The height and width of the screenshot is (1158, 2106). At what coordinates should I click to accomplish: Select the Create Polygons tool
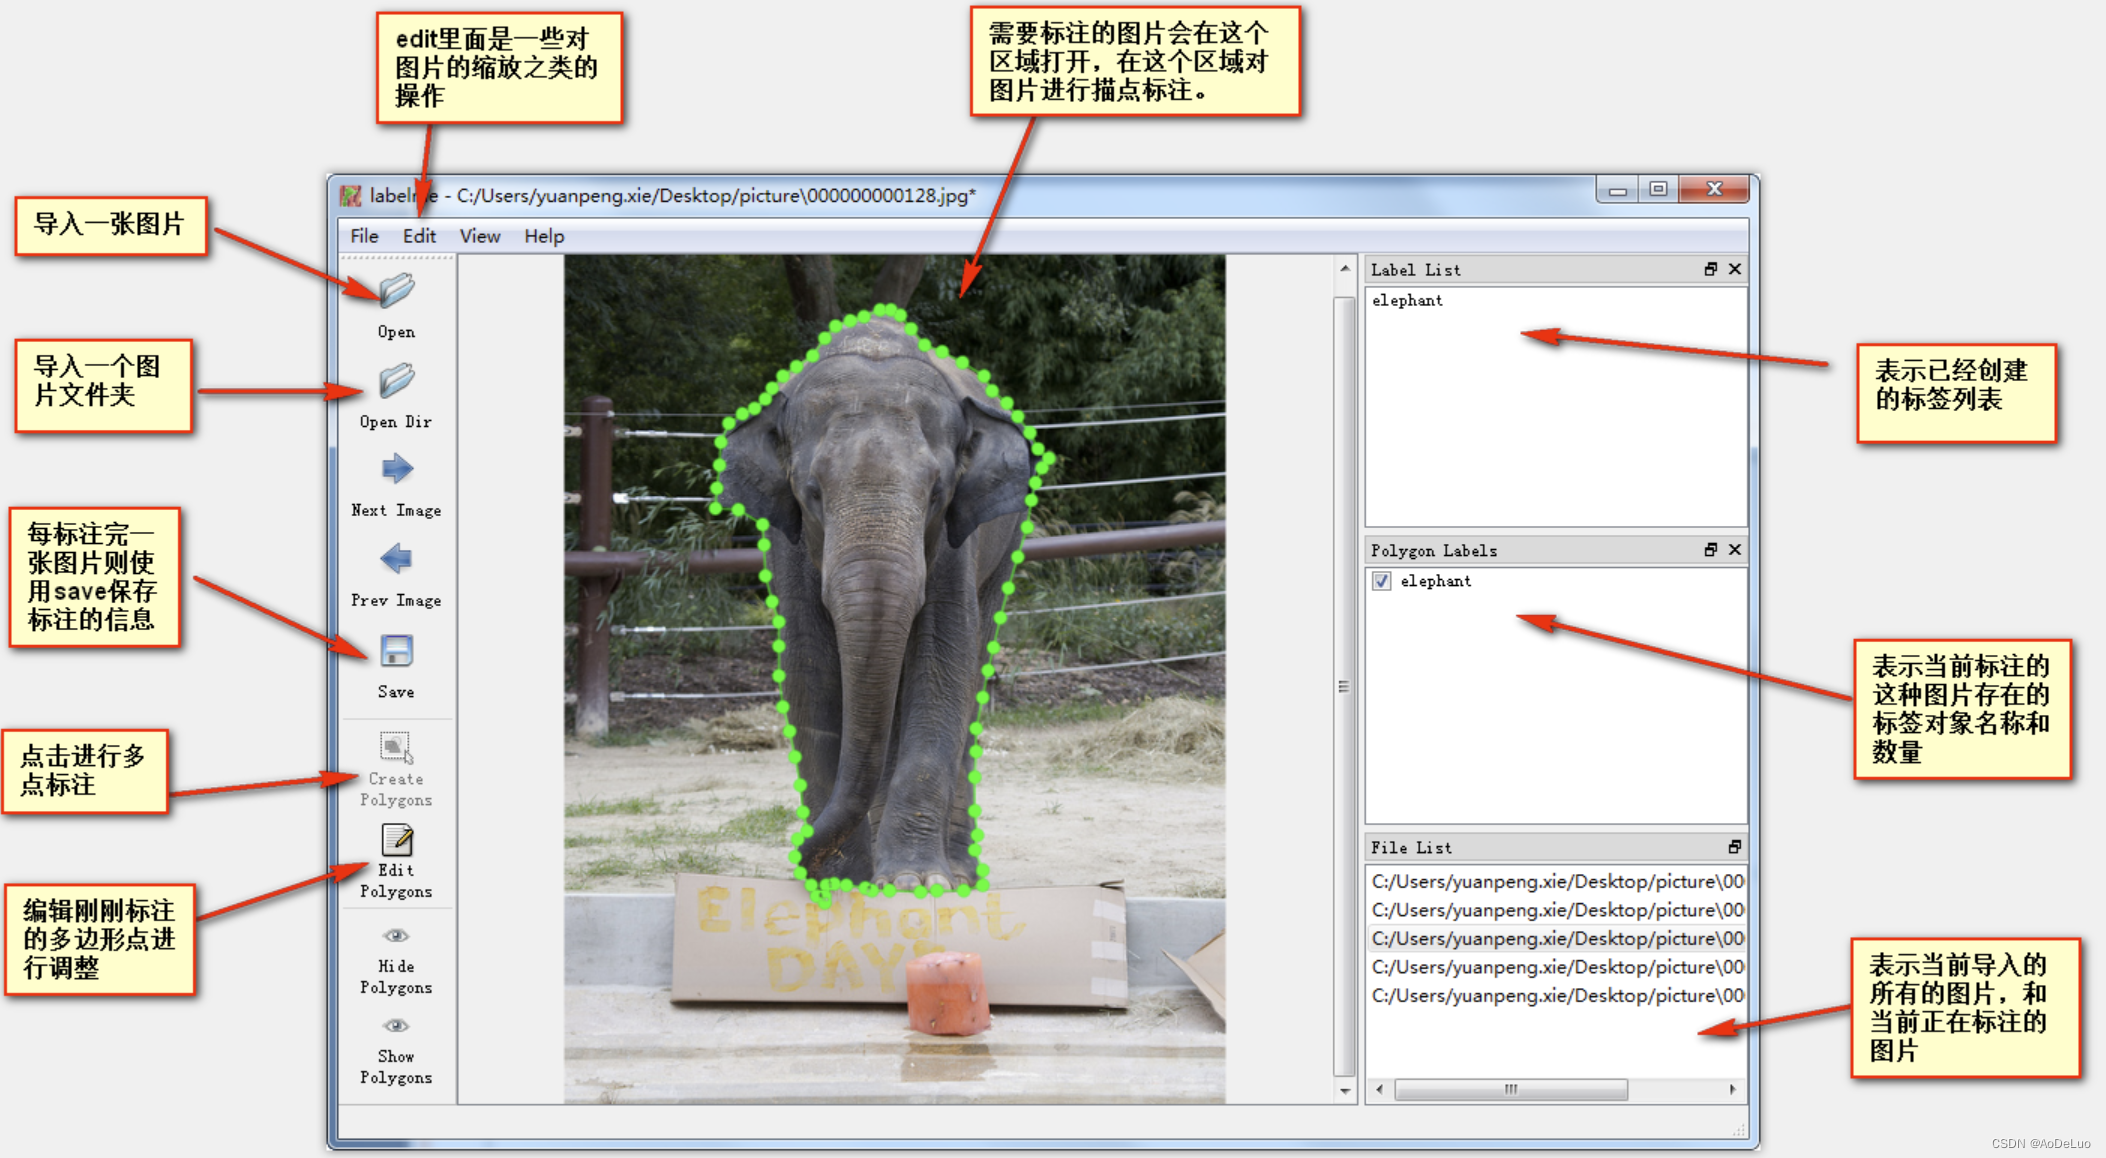coord(396,748)
